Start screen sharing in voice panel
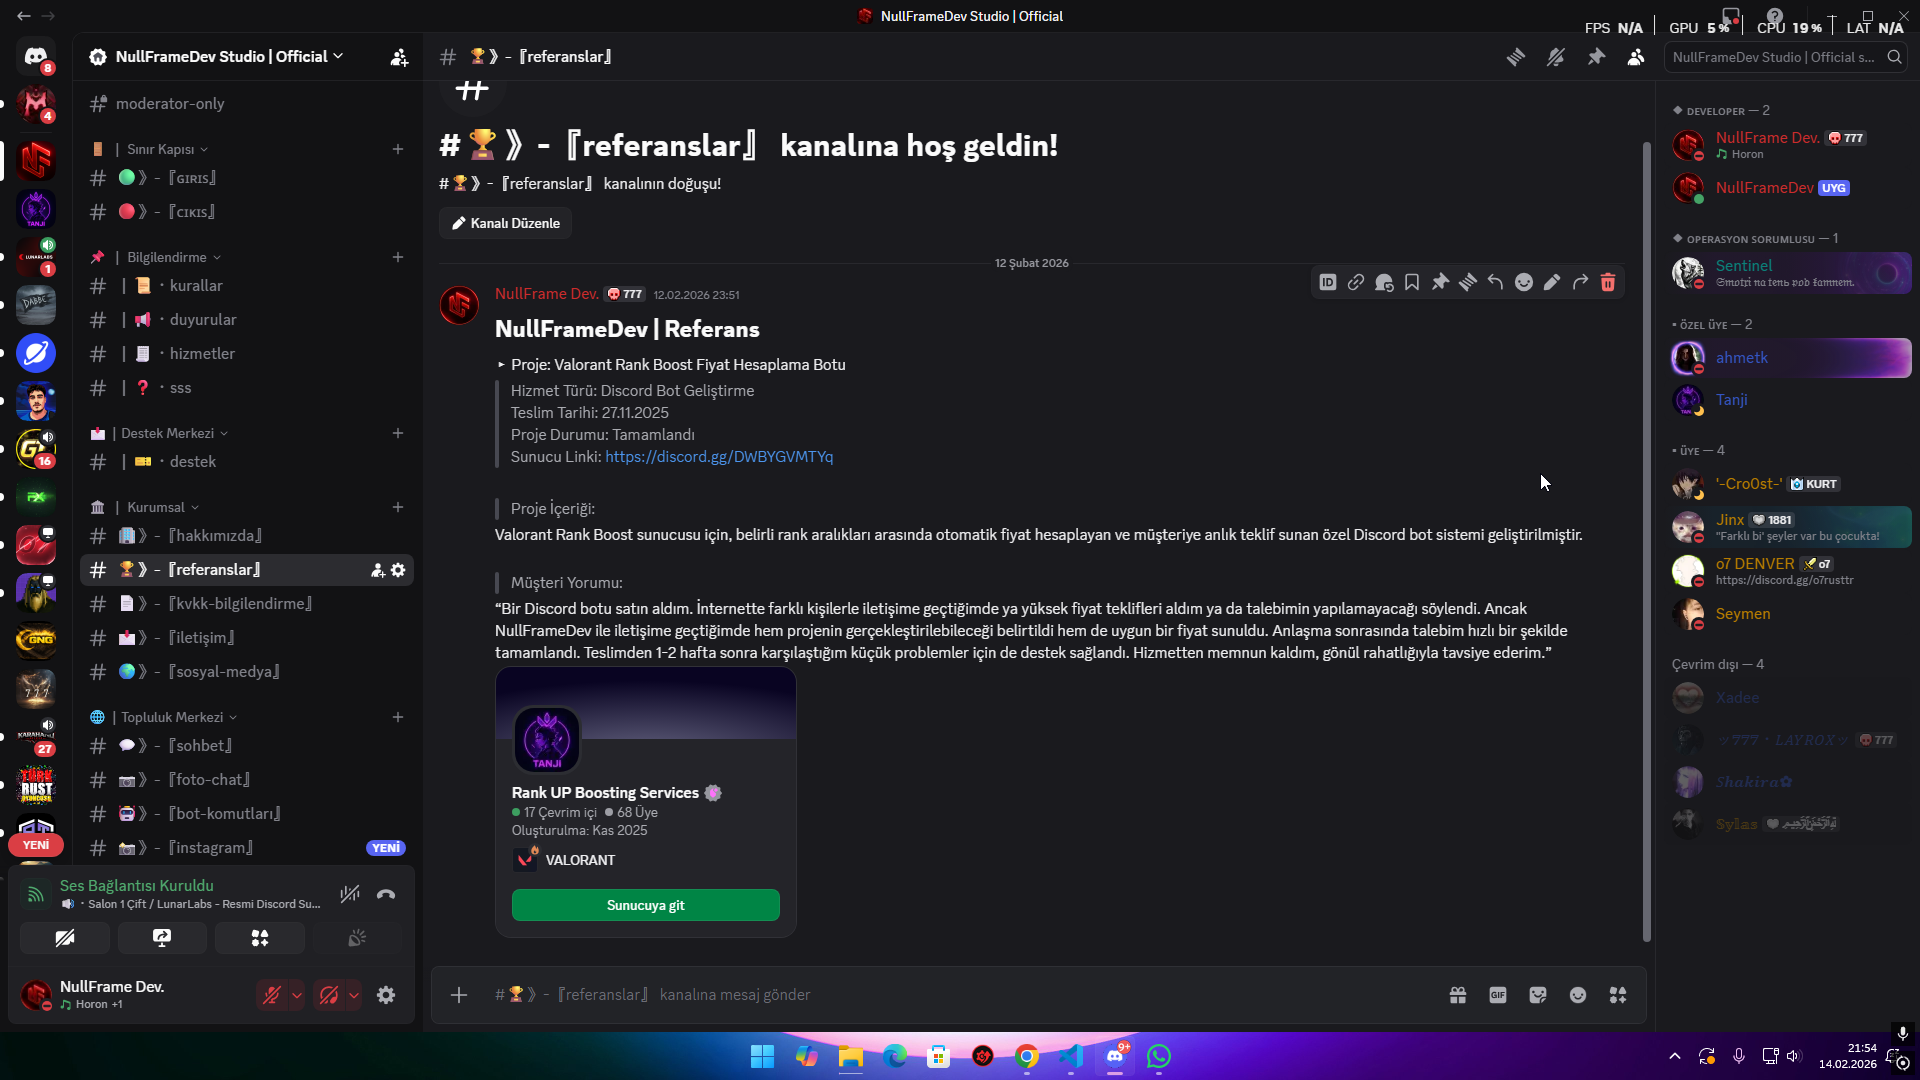 (162, 938)
